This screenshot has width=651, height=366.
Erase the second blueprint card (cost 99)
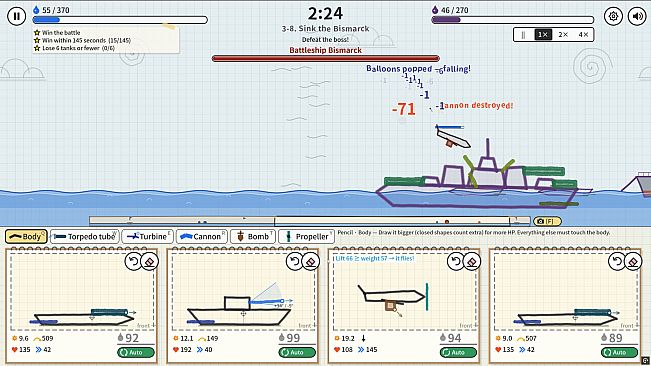[x=311, y=261]
